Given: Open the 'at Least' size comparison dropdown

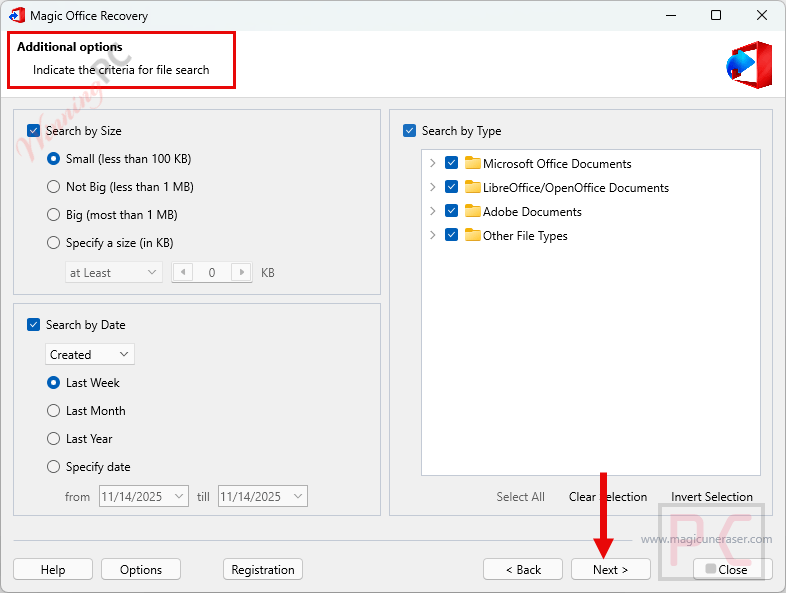Looking at the screenshot, I should coord(114,272).
